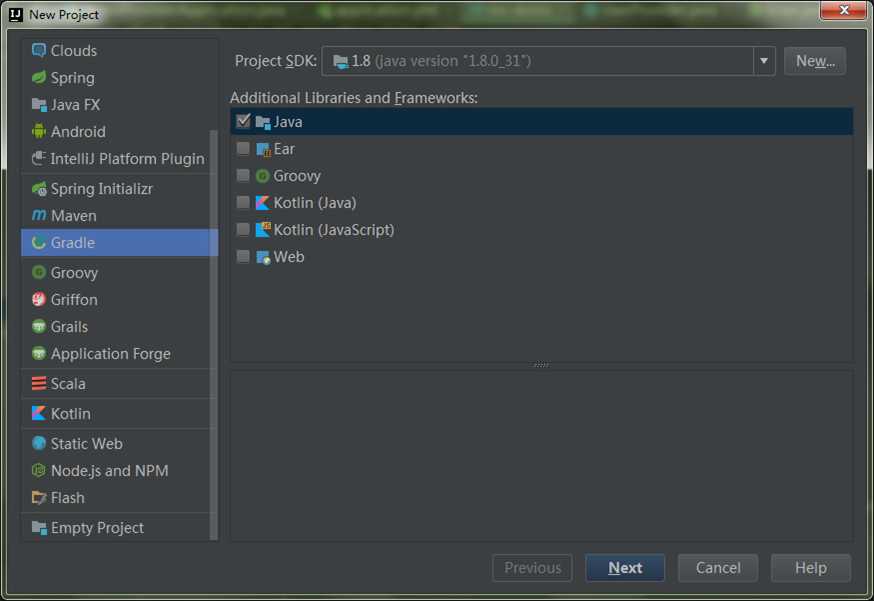Select 'IntelliJ Platform Plugin' label

(x=127, y=159)
